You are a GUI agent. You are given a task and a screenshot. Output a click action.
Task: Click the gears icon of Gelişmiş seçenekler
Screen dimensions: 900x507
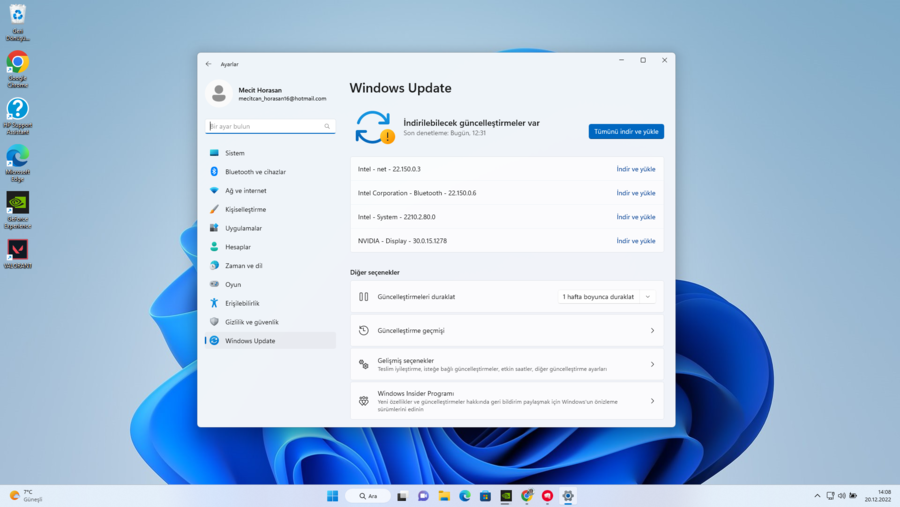coord(364,365)
